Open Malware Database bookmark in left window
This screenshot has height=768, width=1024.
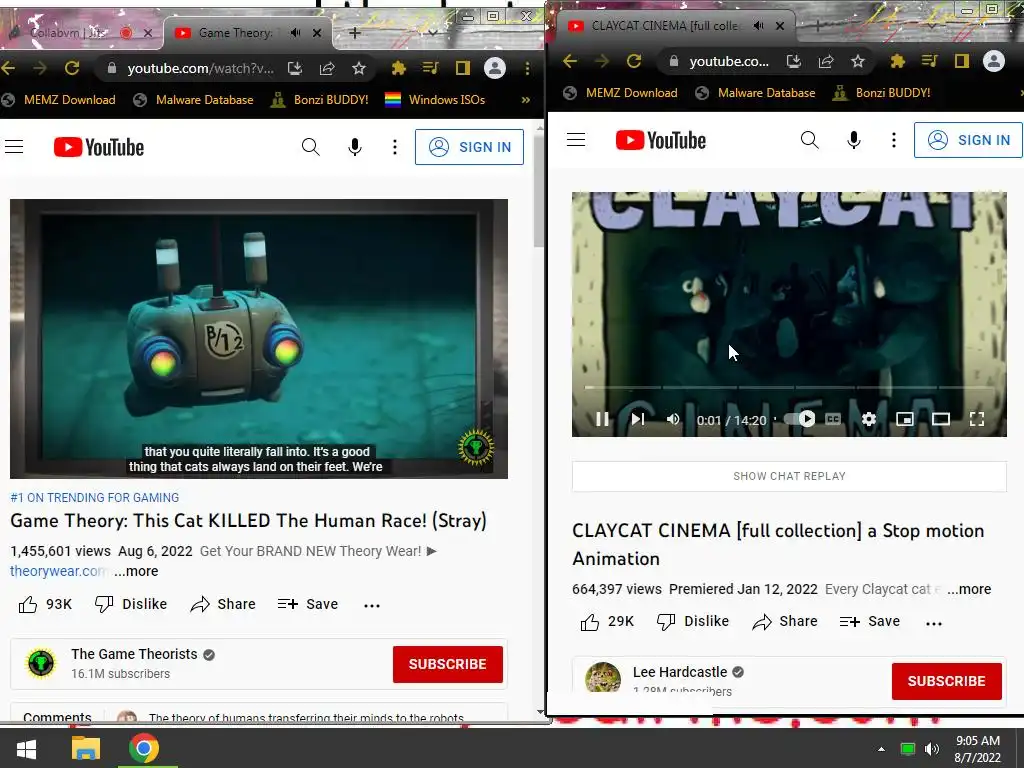tap(193, 100)
